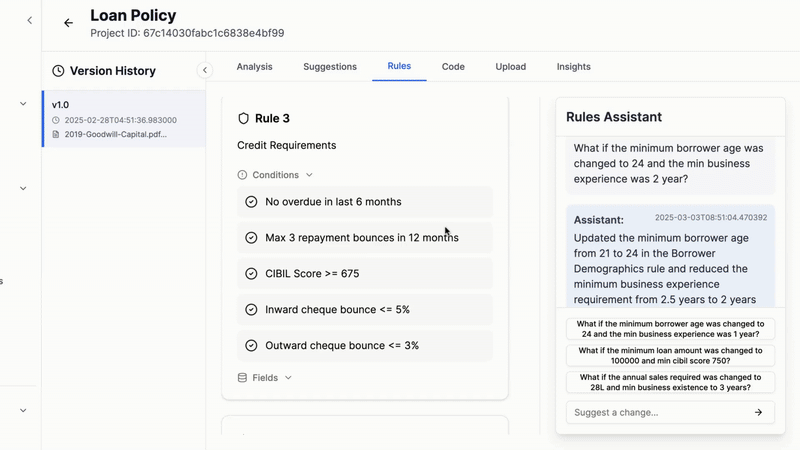The height and width of the screenshot is (450, 800).
Task: Toggle the 'No overdue in last 6 months' check
Action: pos(251,202)
